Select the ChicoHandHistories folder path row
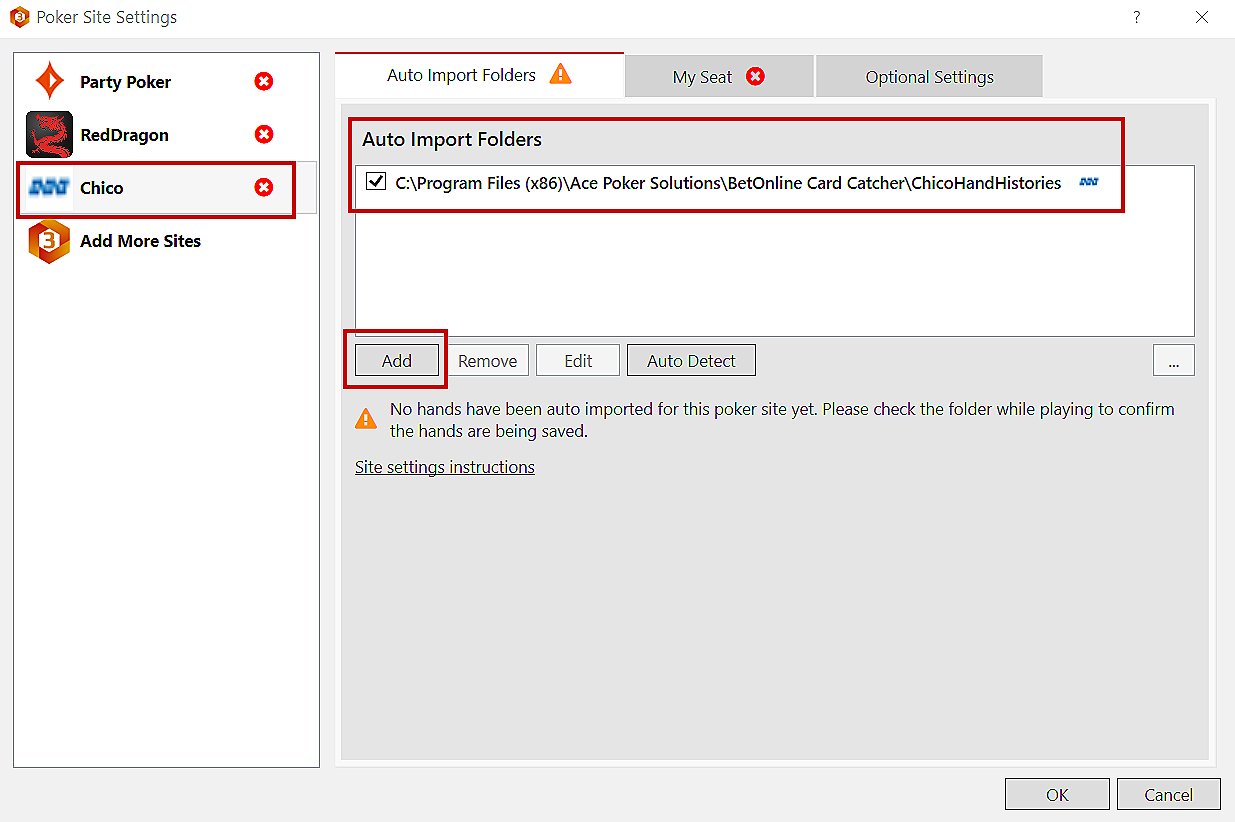 tap(775, 183)
